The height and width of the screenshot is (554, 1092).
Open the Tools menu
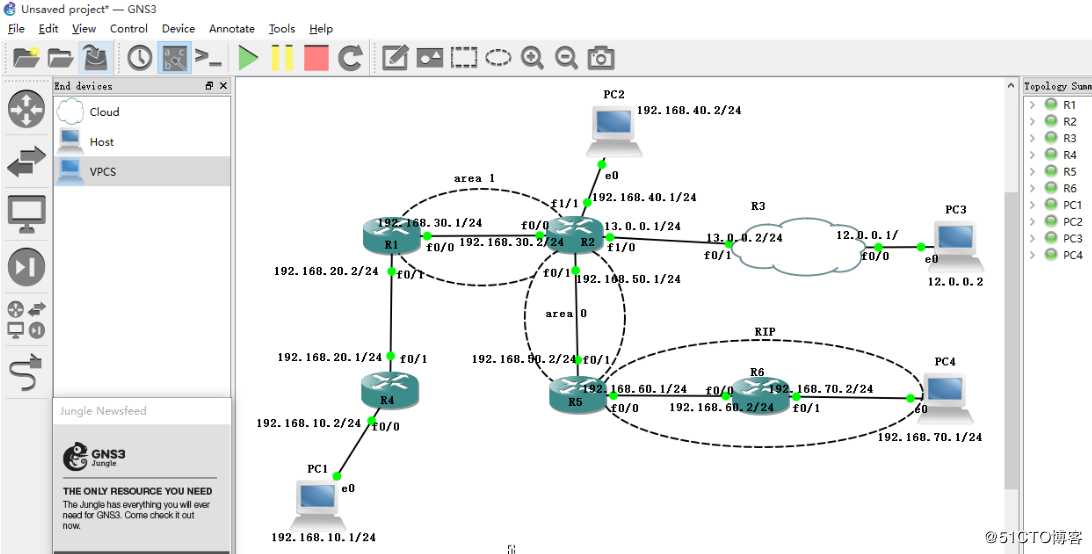282,29
